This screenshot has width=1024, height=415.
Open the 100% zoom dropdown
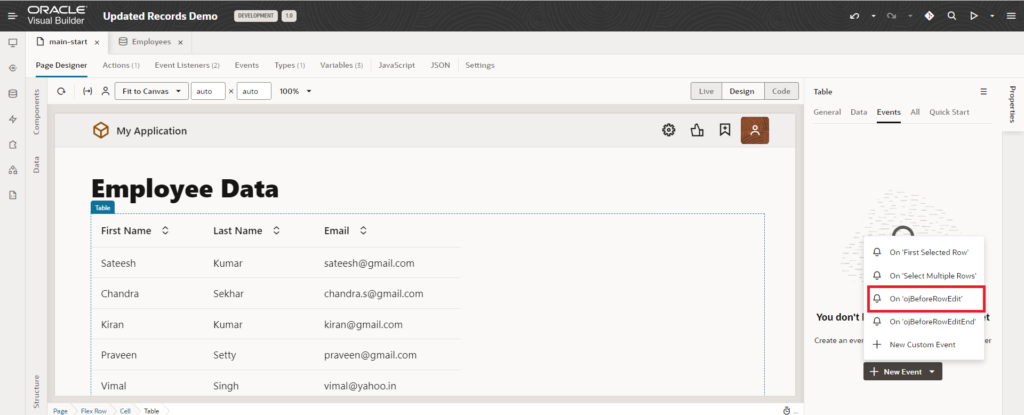coord(295,91)
